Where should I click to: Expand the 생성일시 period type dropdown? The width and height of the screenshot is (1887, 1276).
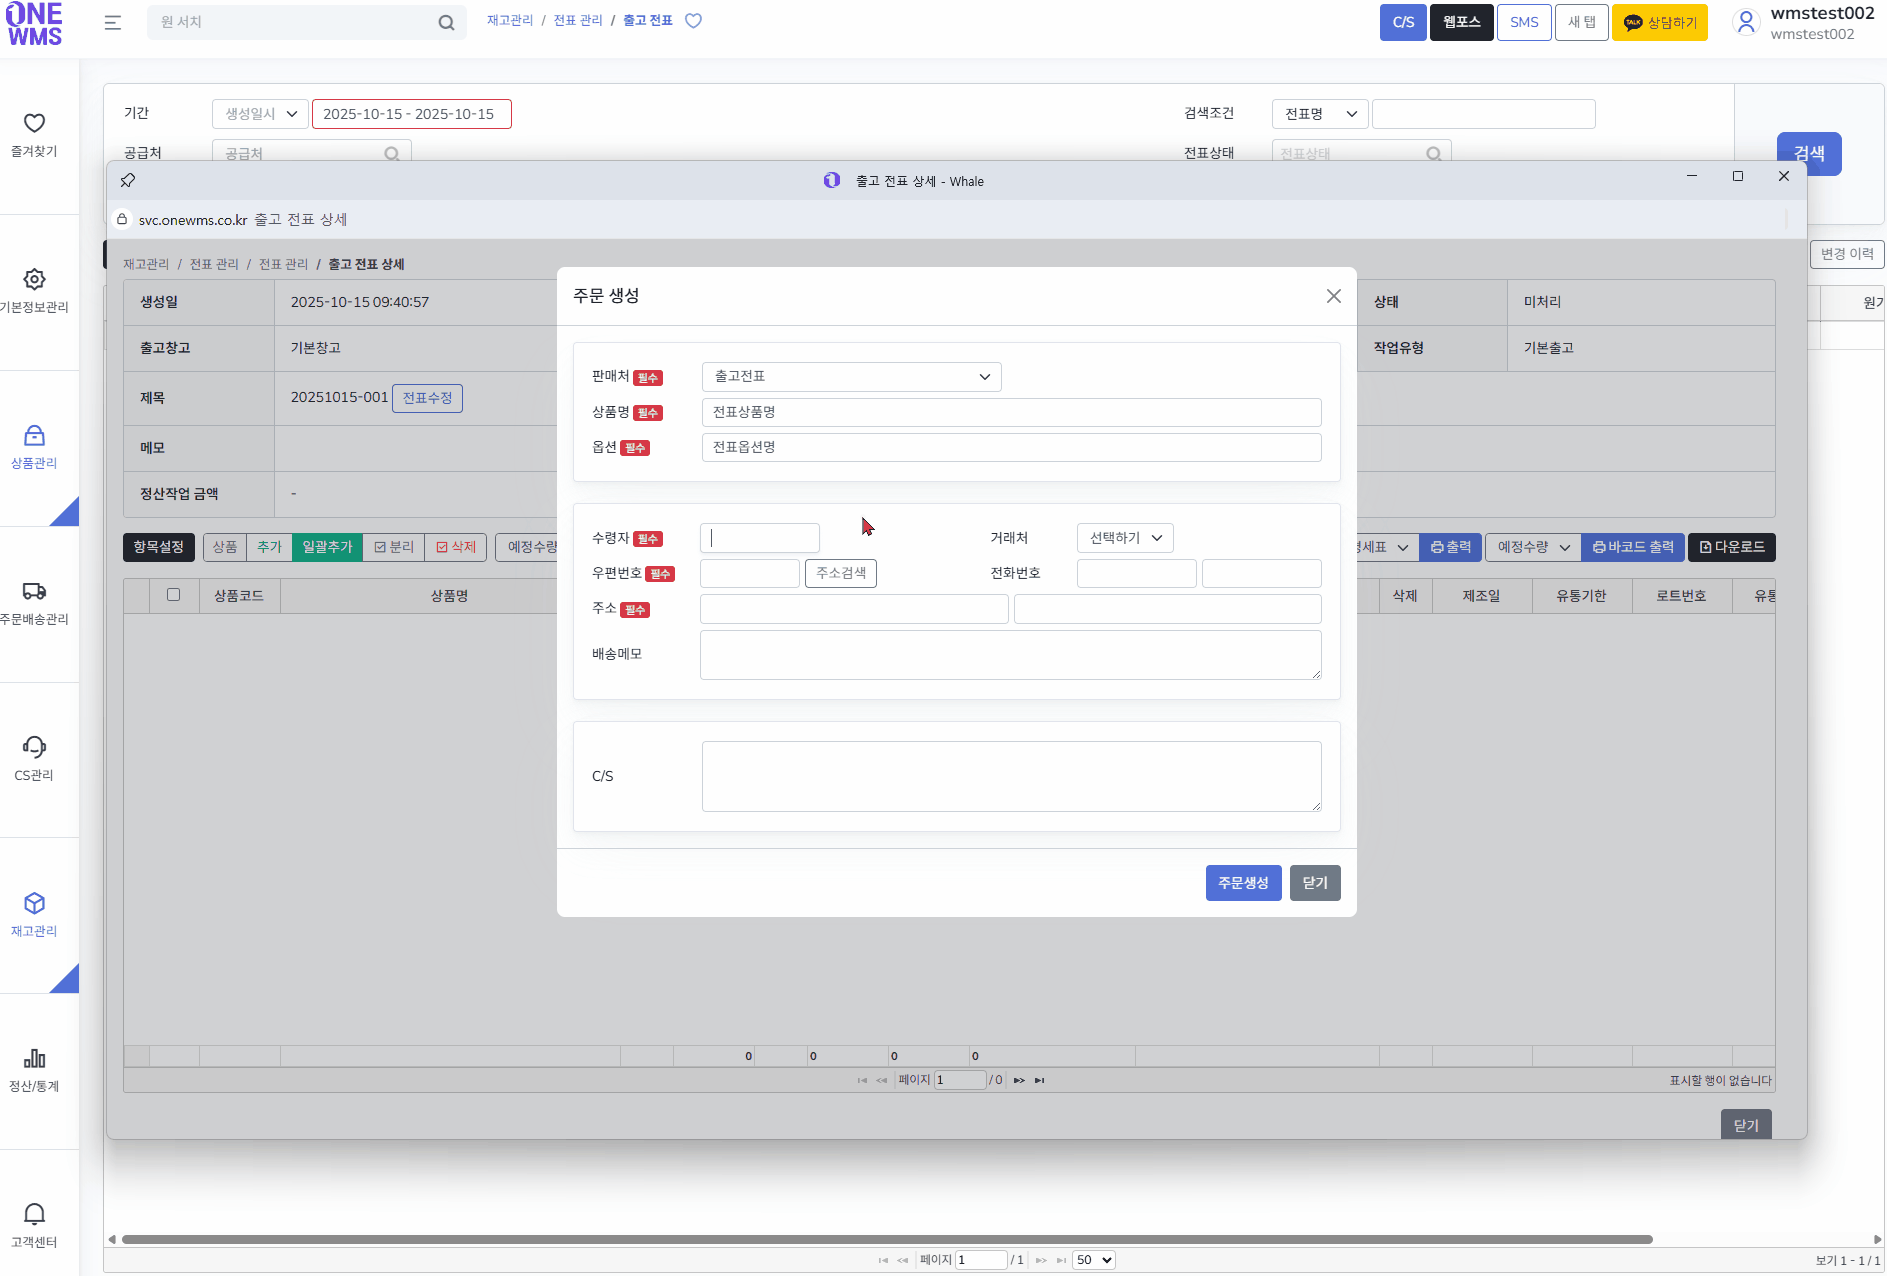pyautogui.click(x=260, y=114)
